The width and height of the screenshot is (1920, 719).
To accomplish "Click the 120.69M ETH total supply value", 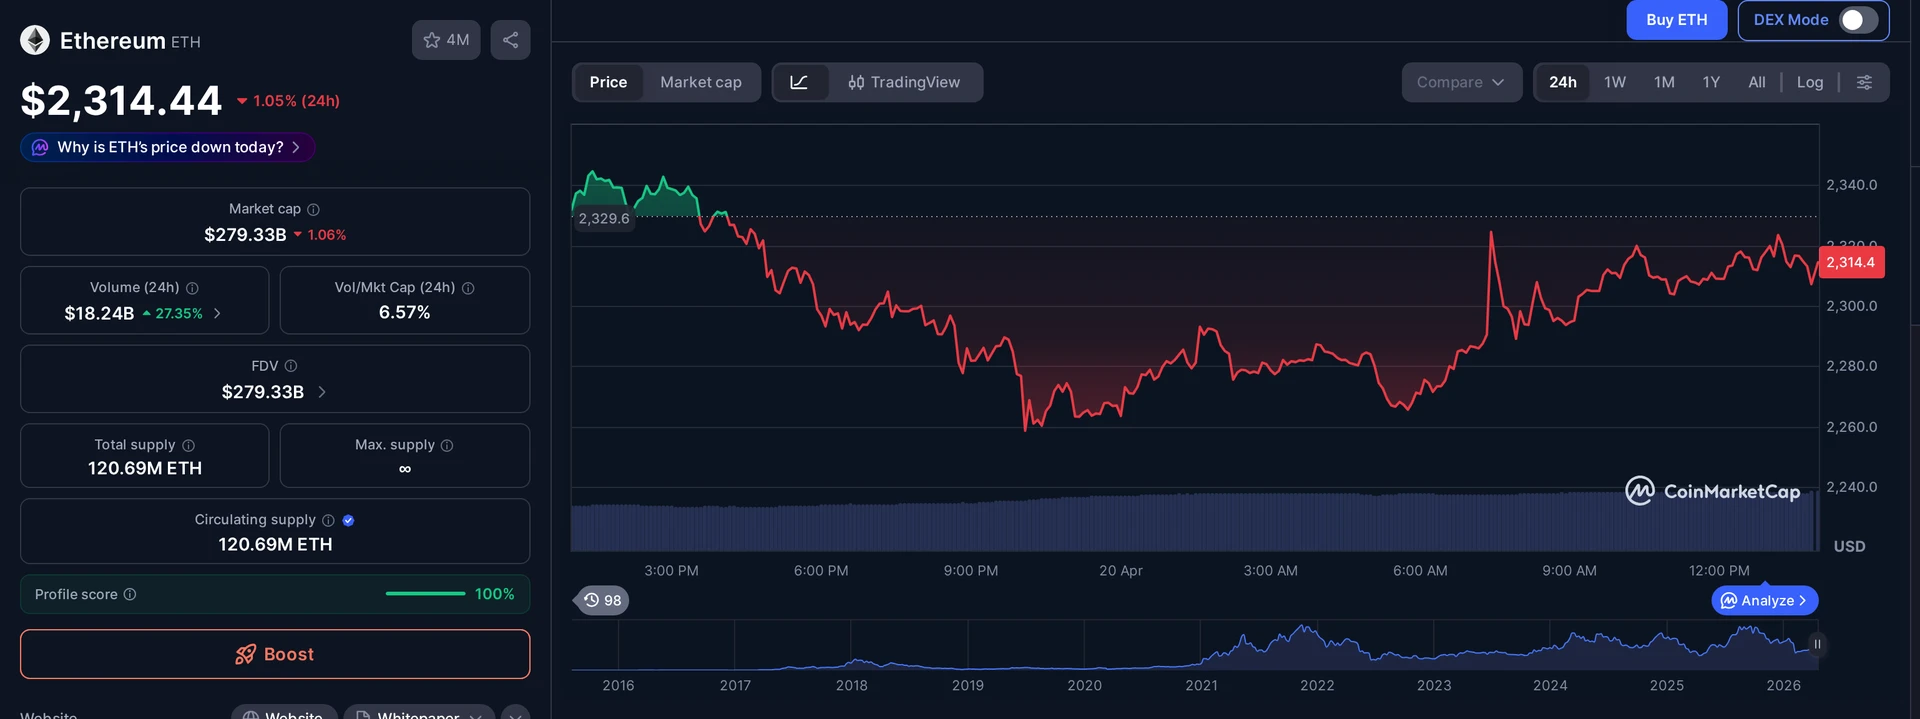I will tap(145, 468).
